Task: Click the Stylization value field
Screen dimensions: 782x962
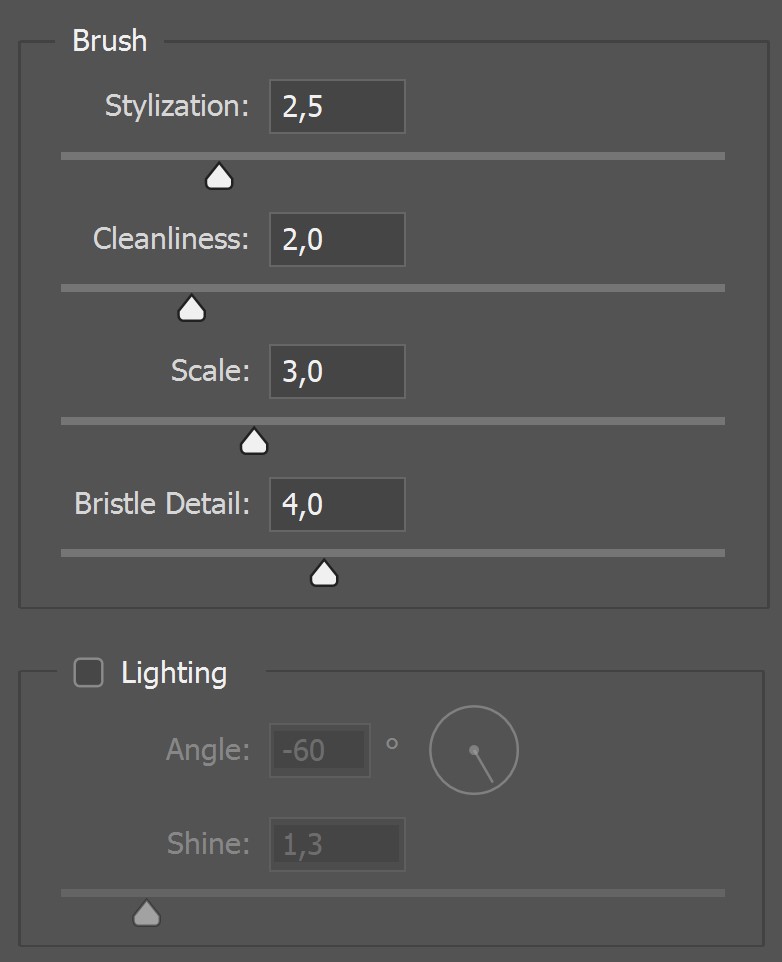Action: coord(337,107)
